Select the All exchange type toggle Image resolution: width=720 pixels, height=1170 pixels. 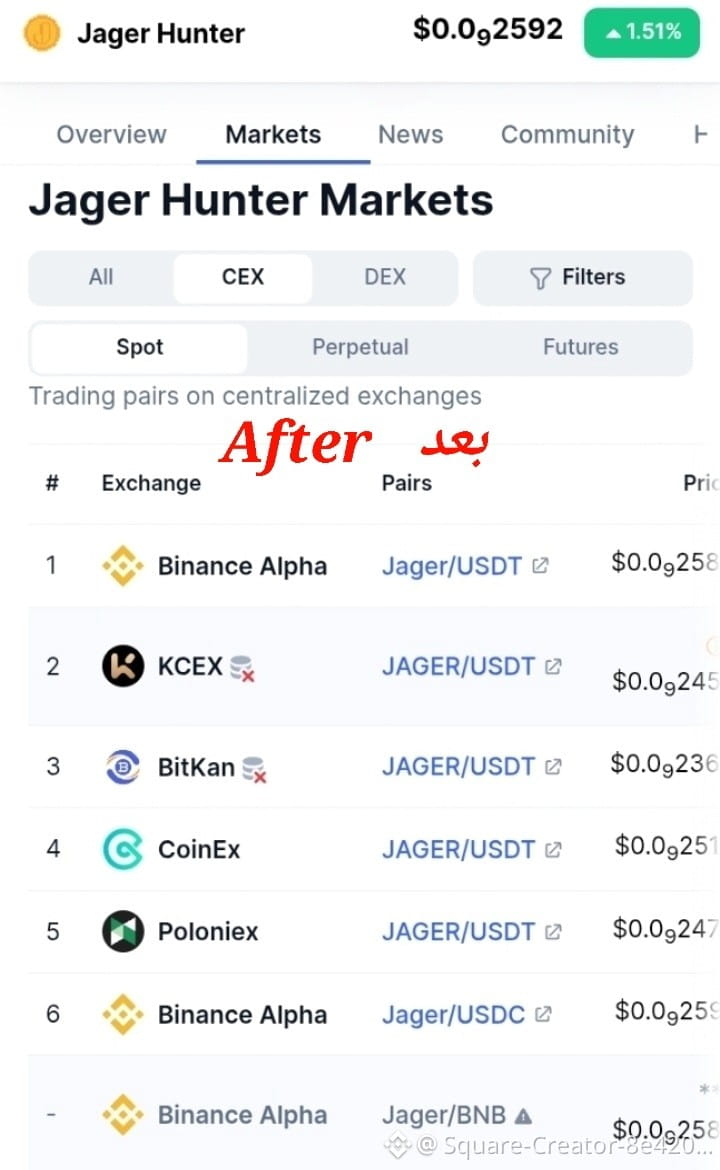coord(101,277)
